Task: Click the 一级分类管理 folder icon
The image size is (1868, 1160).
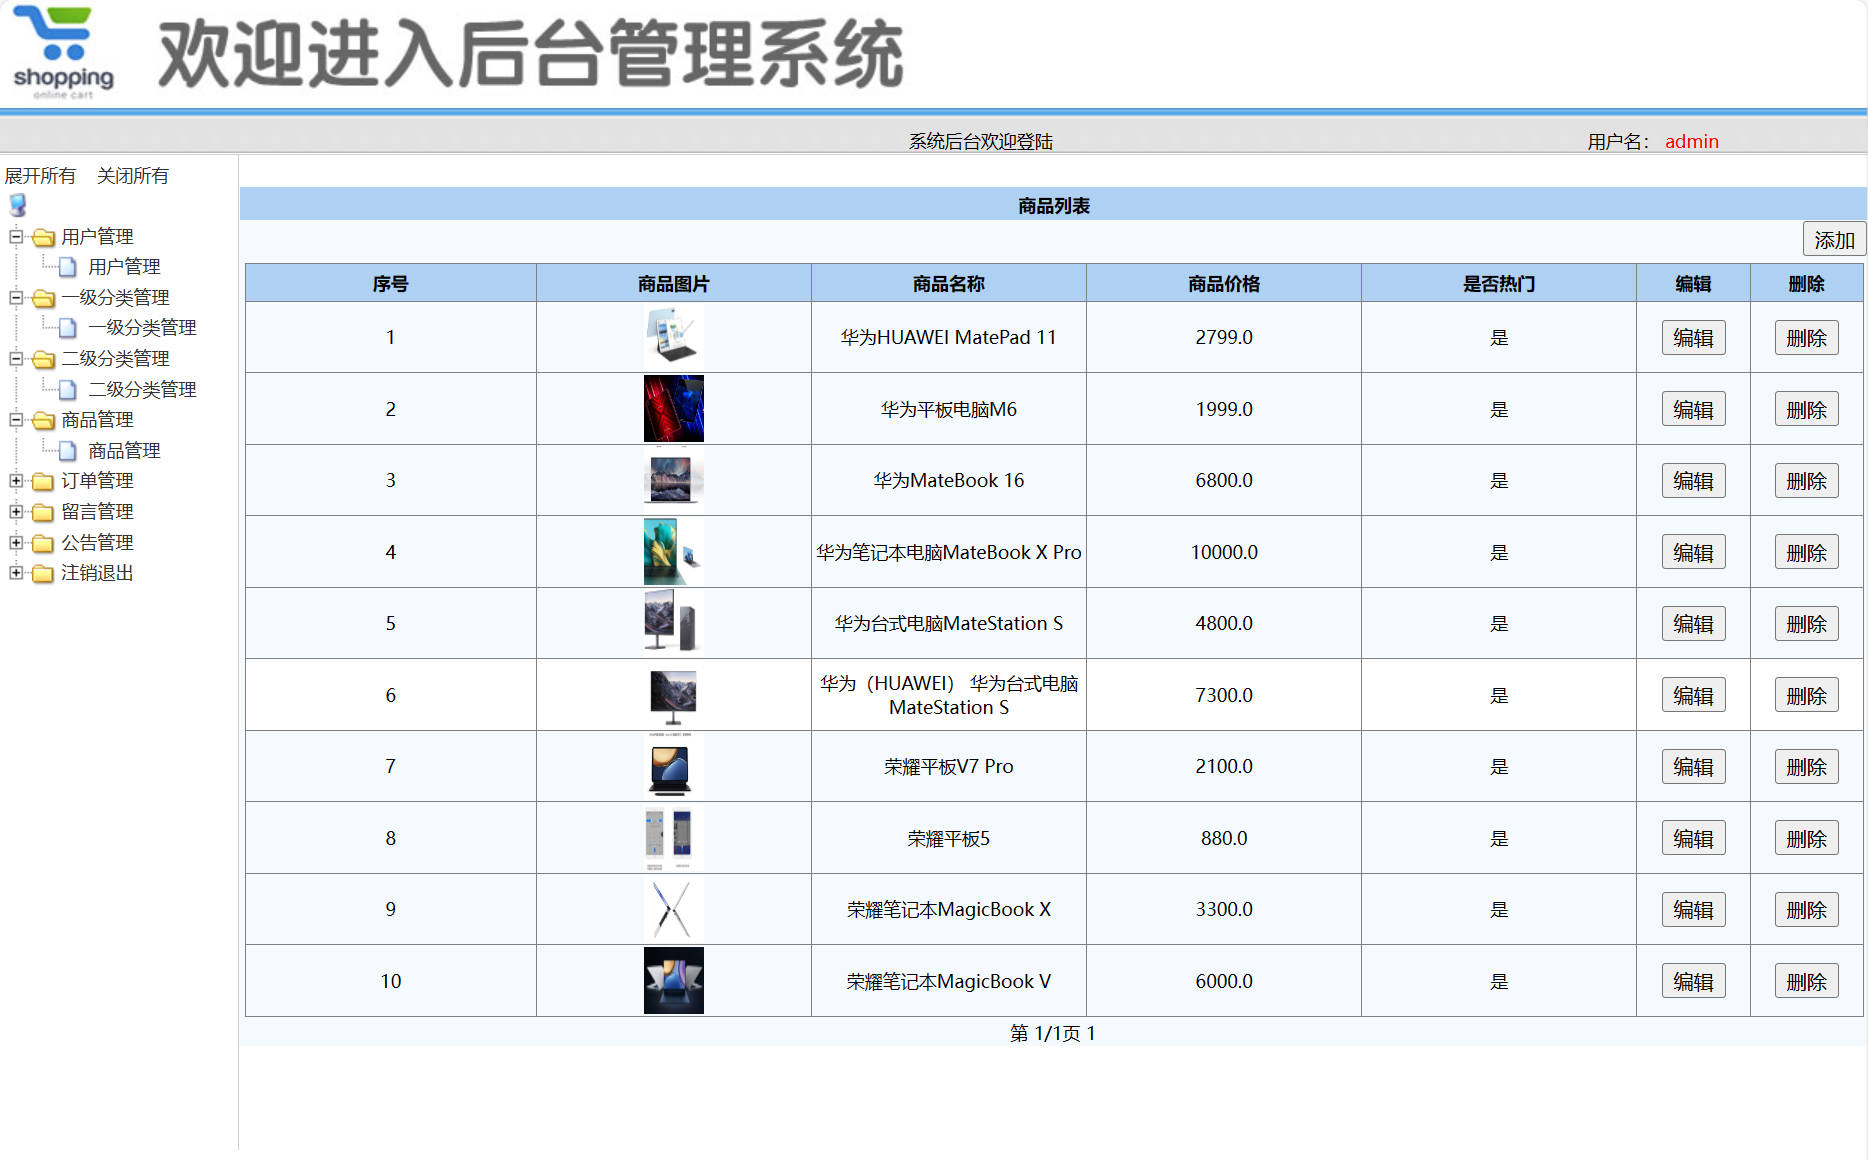Action: (41, 297)
